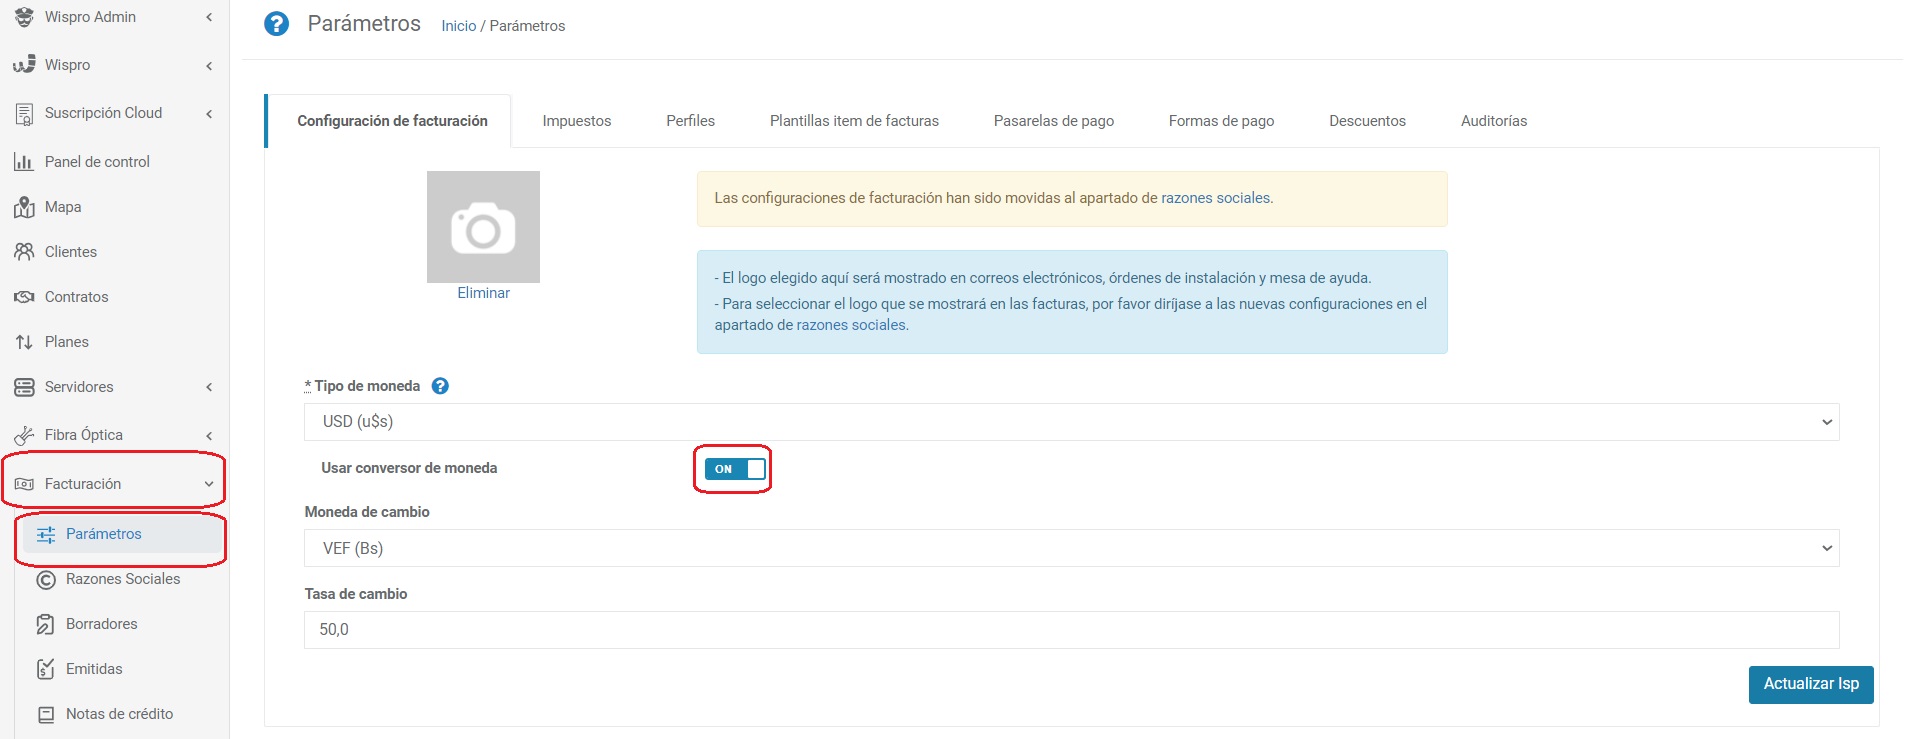The height and width of the screenshot is (739, 1908).
Task: Click the Parámetros sliders icon
Action: tap(46, 534)
